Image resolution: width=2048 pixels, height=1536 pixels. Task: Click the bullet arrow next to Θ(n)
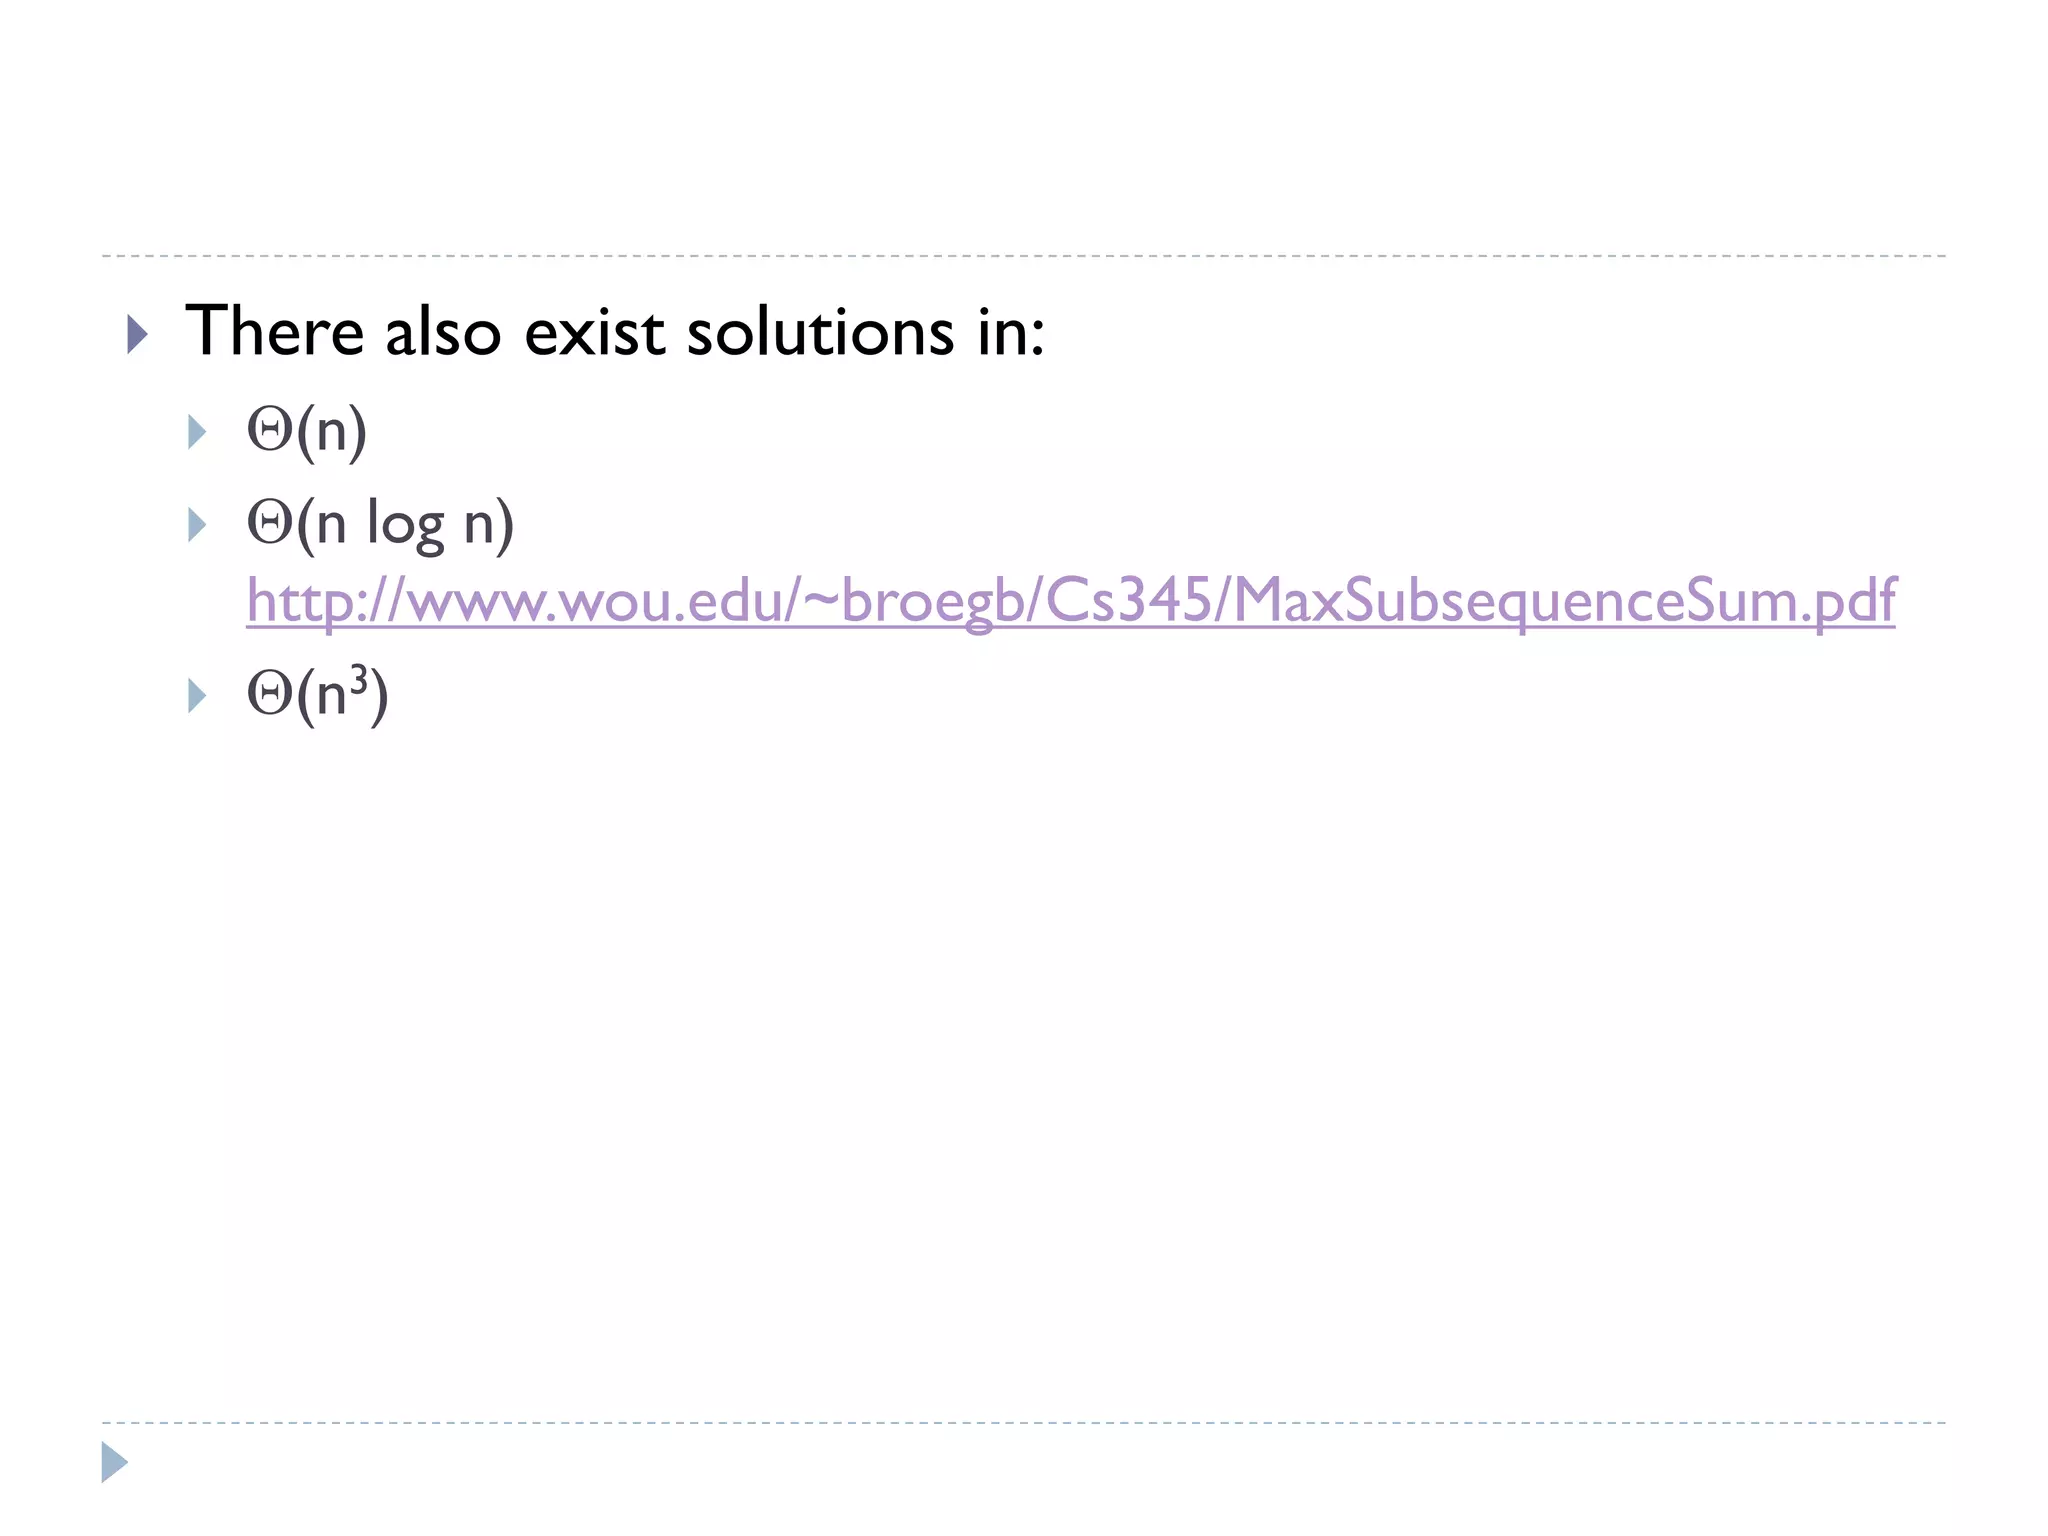(197, 432)
